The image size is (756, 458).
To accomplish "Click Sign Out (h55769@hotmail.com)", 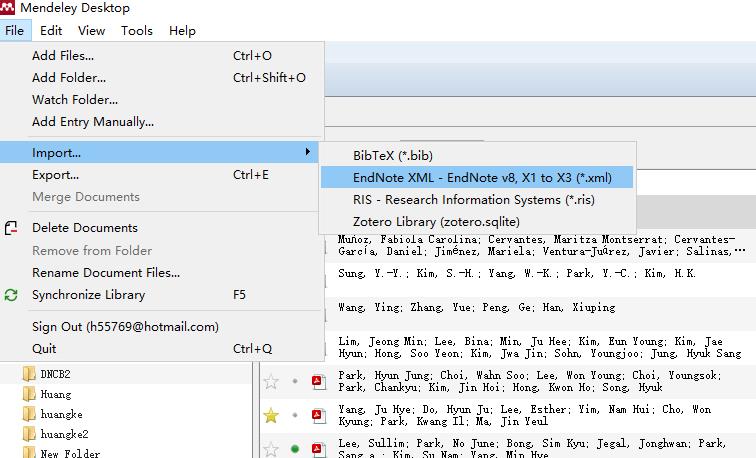I will tap(125, 327).
